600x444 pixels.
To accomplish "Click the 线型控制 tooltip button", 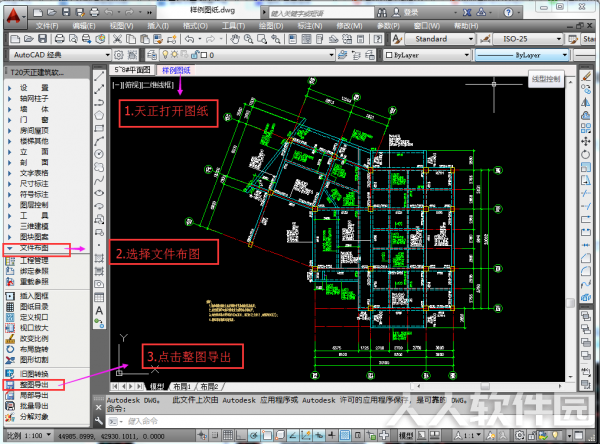I will pos(546,79).
